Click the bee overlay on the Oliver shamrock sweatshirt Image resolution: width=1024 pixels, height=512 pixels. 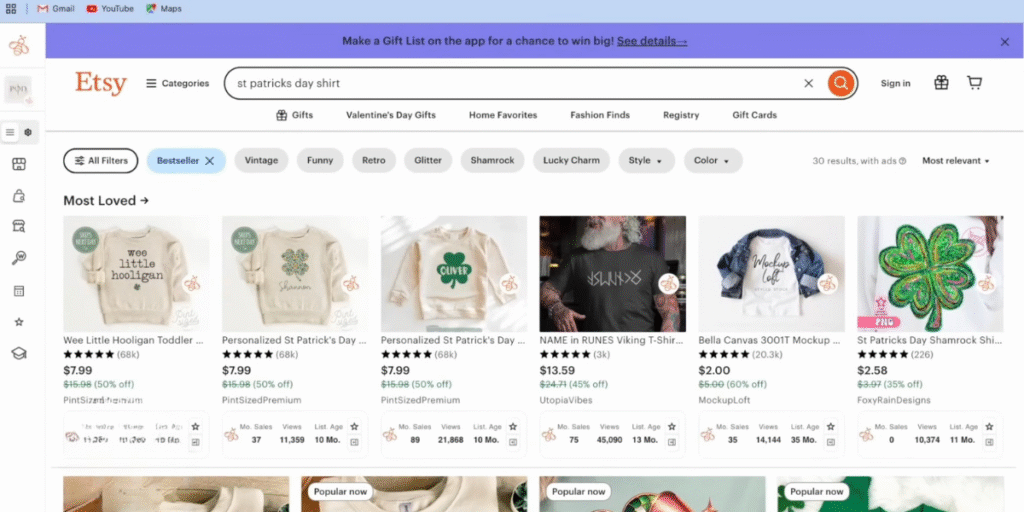coord(509,283)
